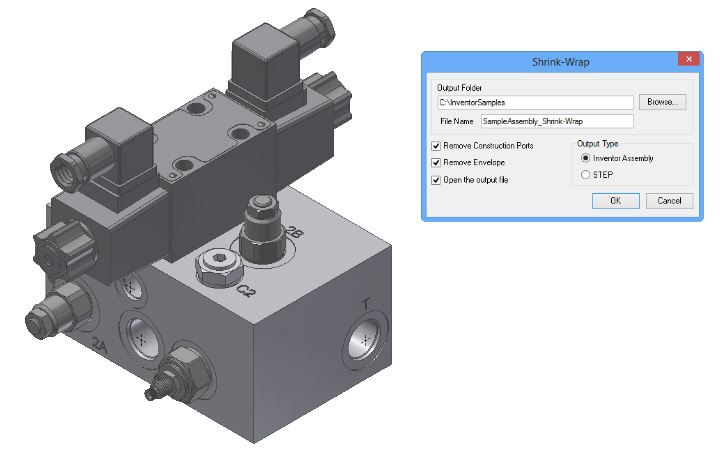
Task: Disable Open the output file option
Action: point(436,180)
